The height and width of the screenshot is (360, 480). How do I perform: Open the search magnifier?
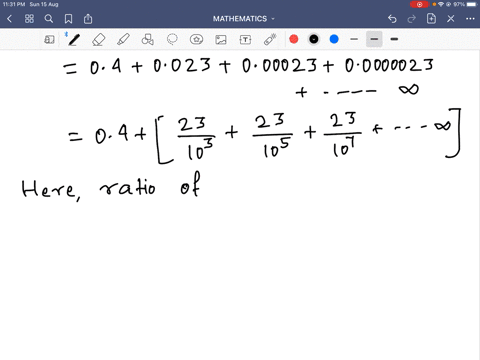pos(49,19)
